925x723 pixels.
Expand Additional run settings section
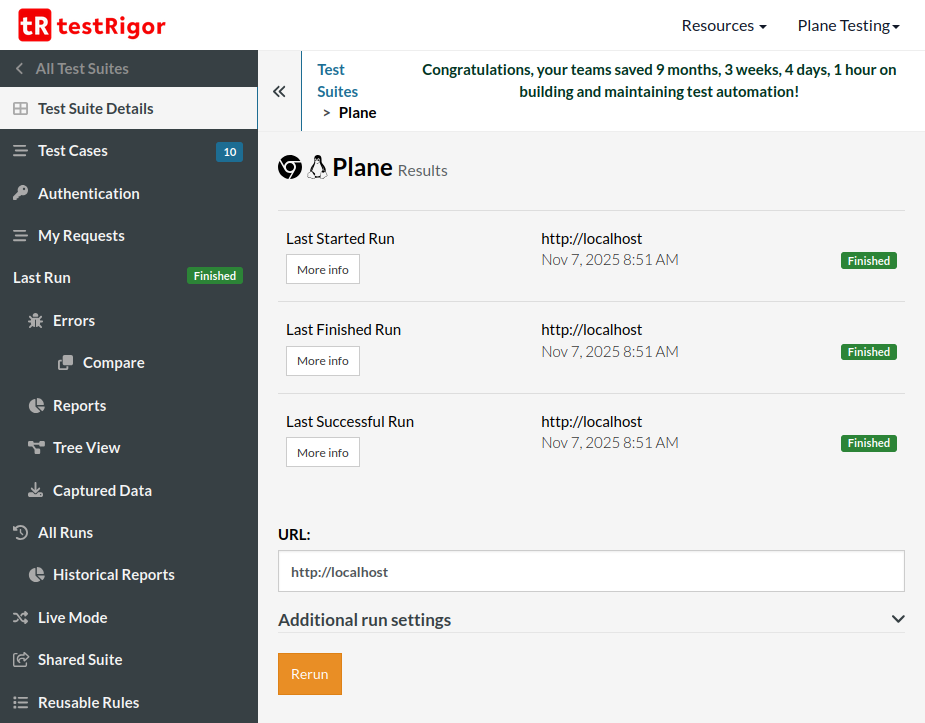[591, 620]
